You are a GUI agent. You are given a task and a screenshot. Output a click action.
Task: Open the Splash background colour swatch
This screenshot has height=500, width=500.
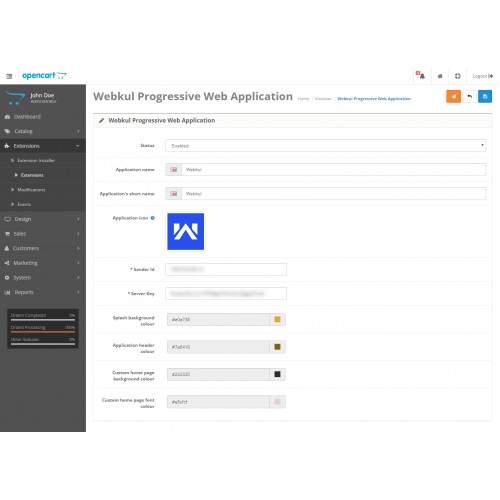277,319
